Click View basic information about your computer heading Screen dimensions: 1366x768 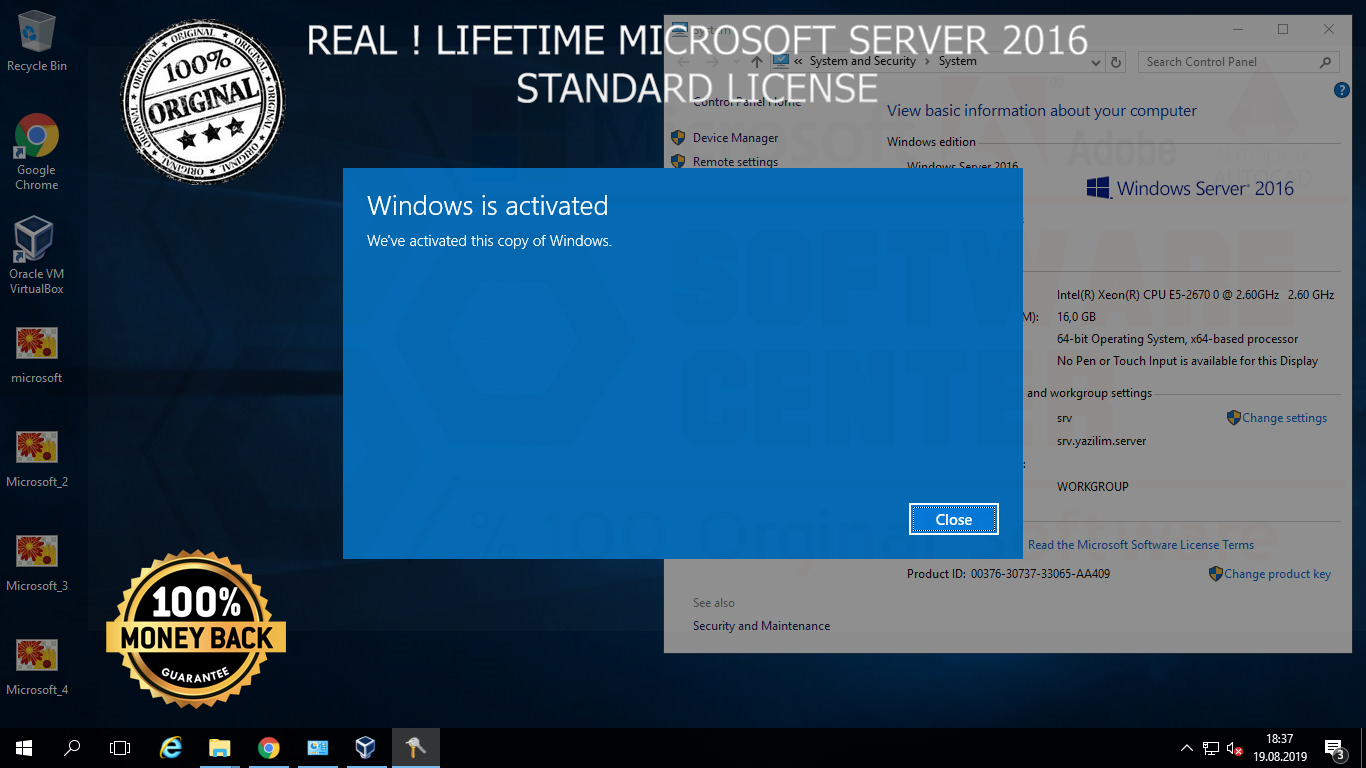[1042, 111]
